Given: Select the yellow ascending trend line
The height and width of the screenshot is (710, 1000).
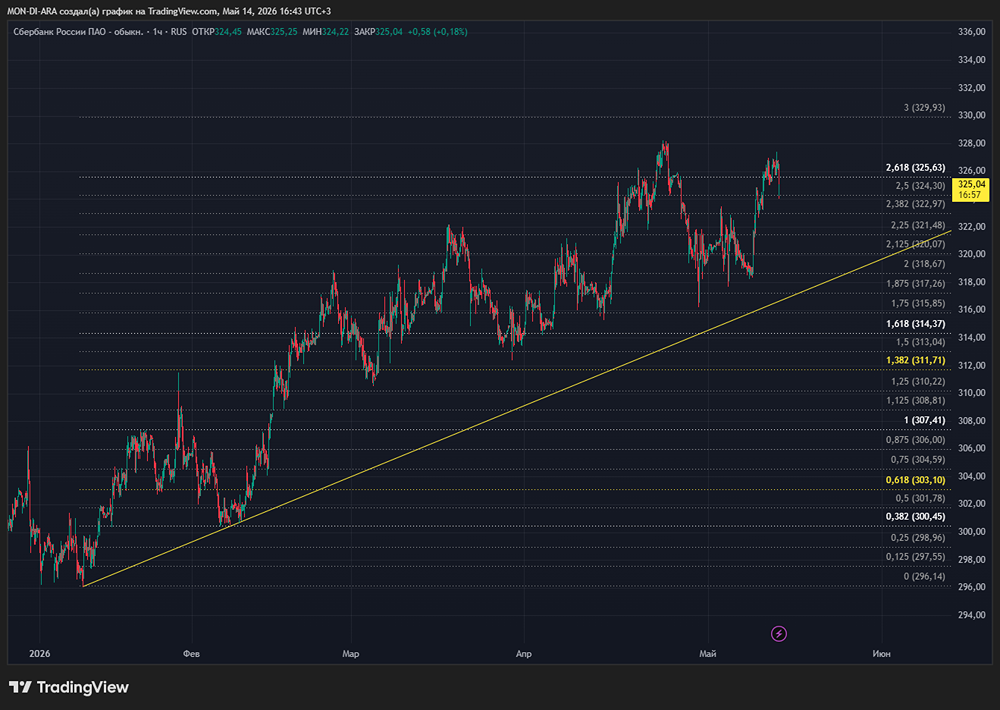Looking at the screenshot, I should (x=517, y=408).
